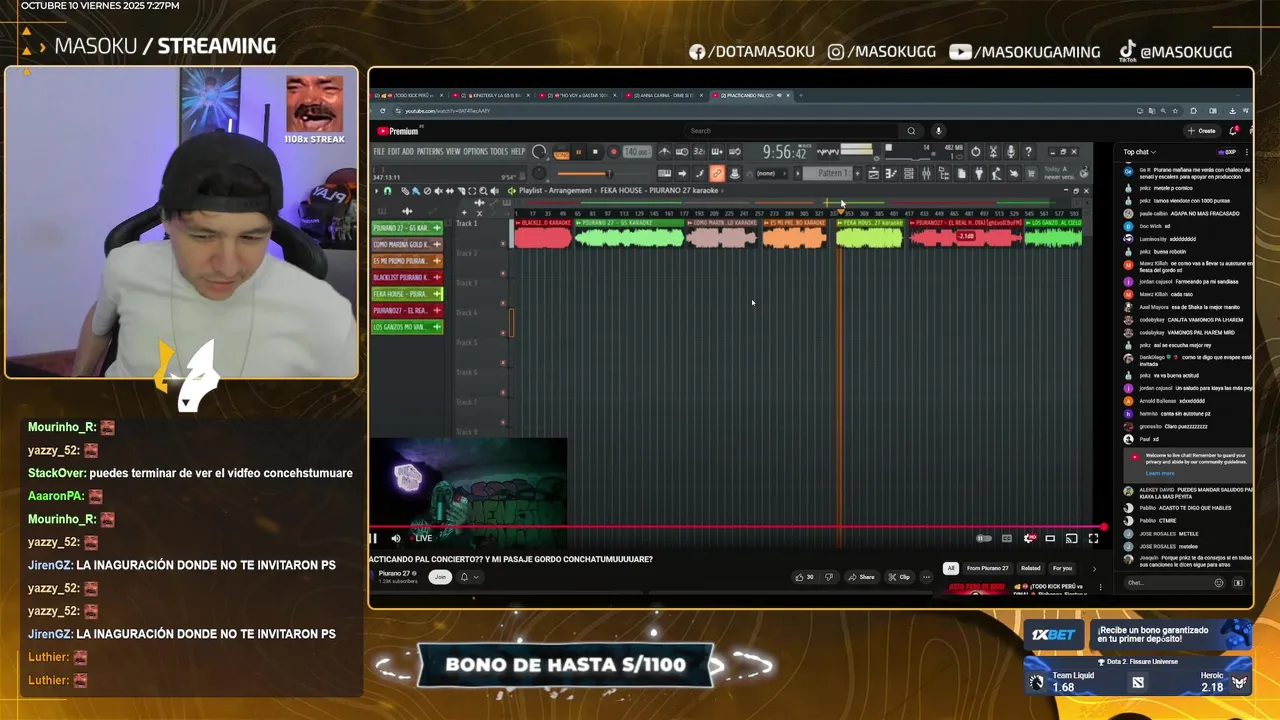Viewport: 1280px width, 720px height.
Task: Open playlist options arrow menu
Action: point(376,191)
